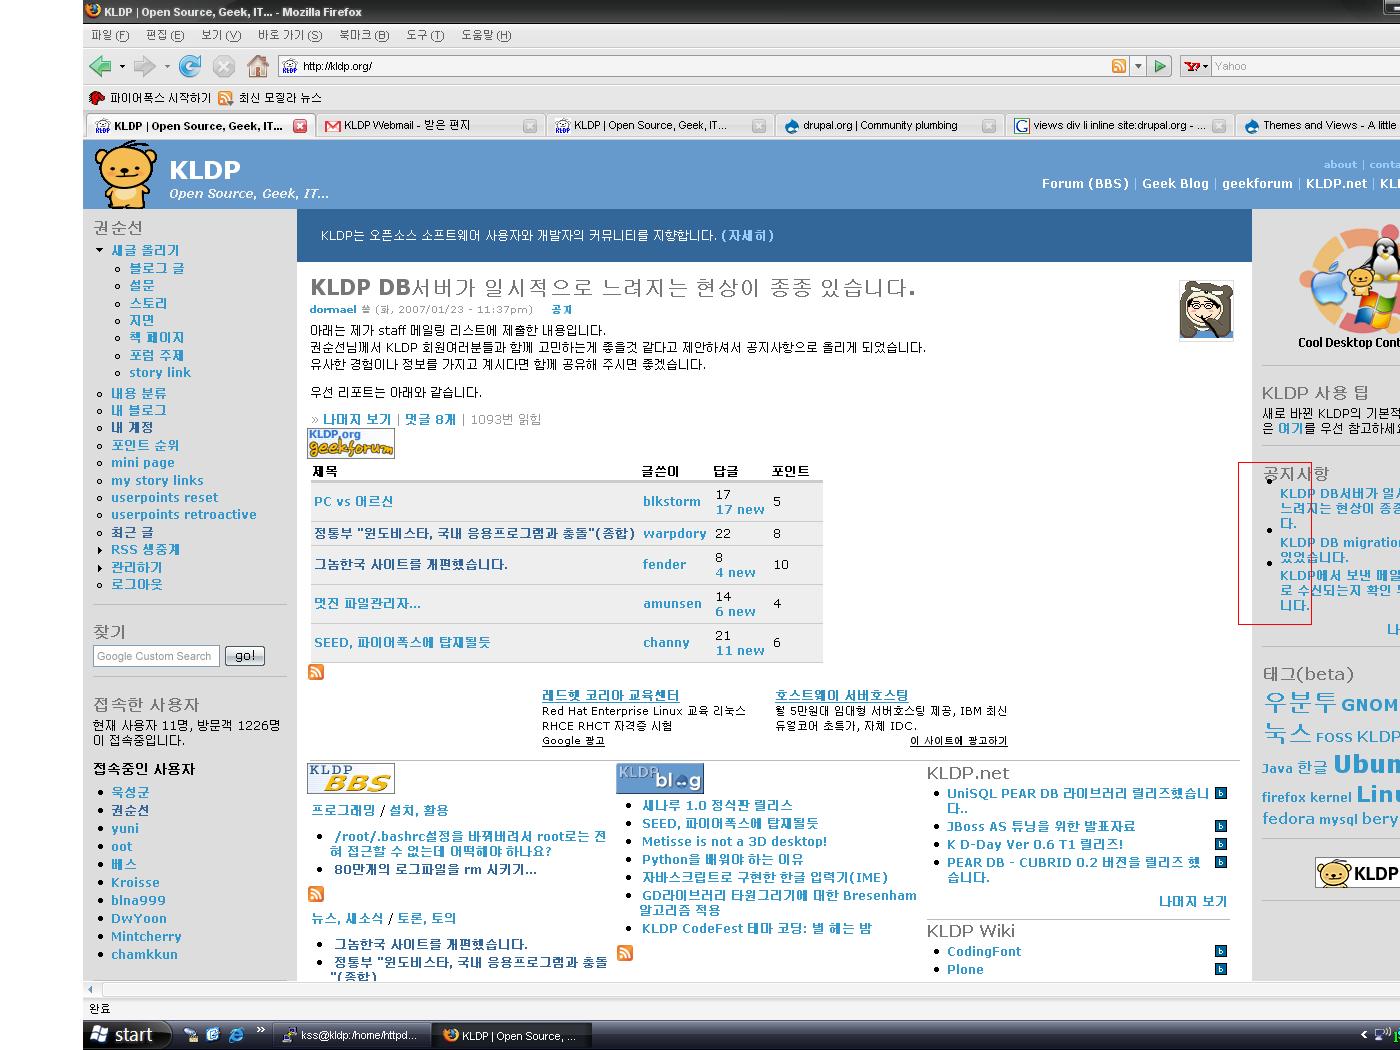Click the geekforum logo above the table
This screenshot has width=1400, height=1050.
[x=351, y=443]
